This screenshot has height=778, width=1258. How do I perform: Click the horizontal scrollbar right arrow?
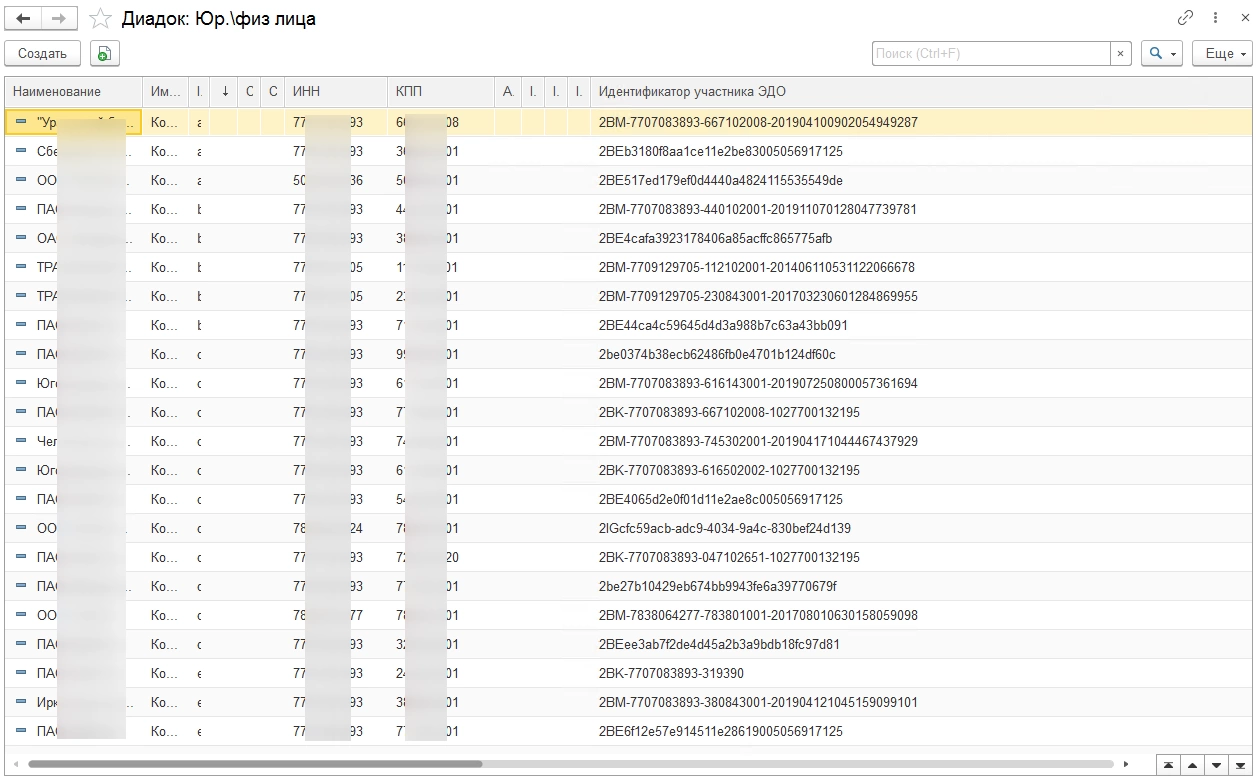tap(1126, 764)
